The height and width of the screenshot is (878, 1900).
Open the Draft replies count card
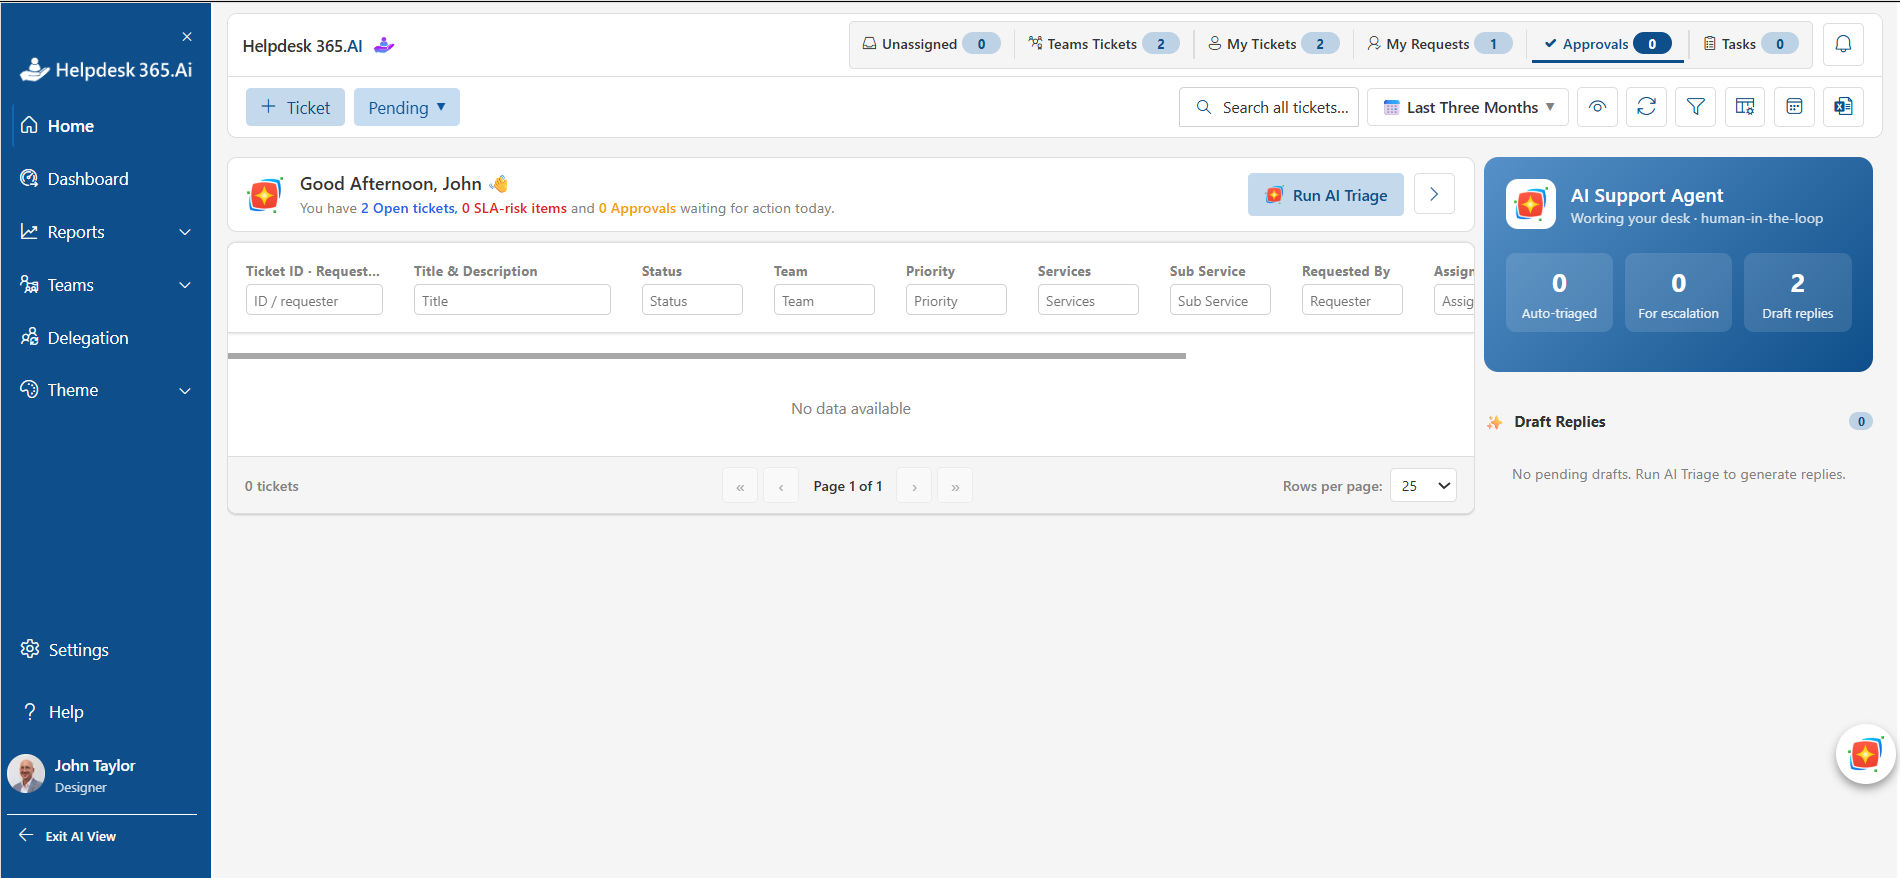point(1797,292)
